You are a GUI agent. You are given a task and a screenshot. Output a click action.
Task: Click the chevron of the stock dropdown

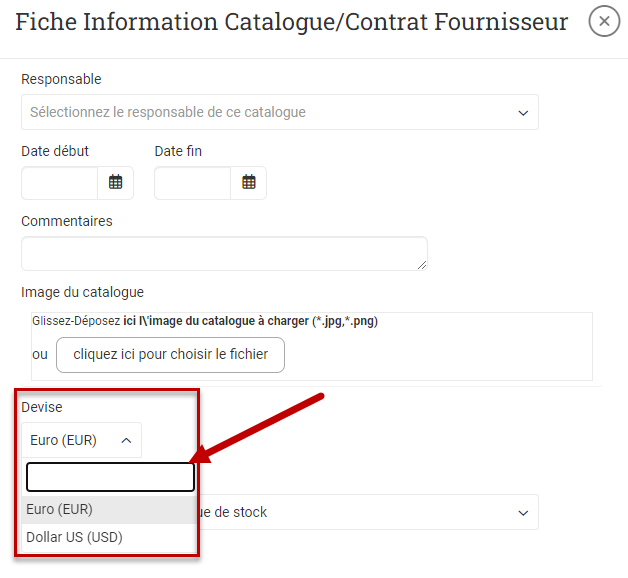point(522,512)
